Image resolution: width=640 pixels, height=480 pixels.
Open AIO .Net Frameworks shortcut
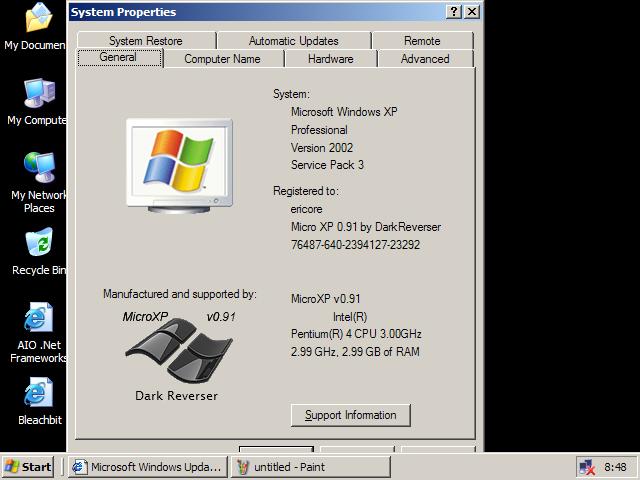click(x=39, y=333)
